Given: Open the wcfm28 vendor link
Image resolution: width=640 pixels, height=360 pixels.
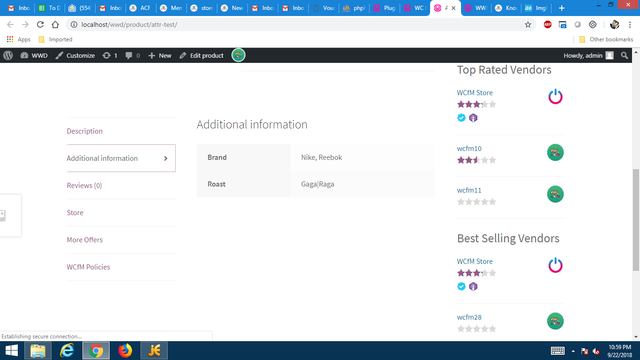Looking at the screenshot, I should point(469,317).
